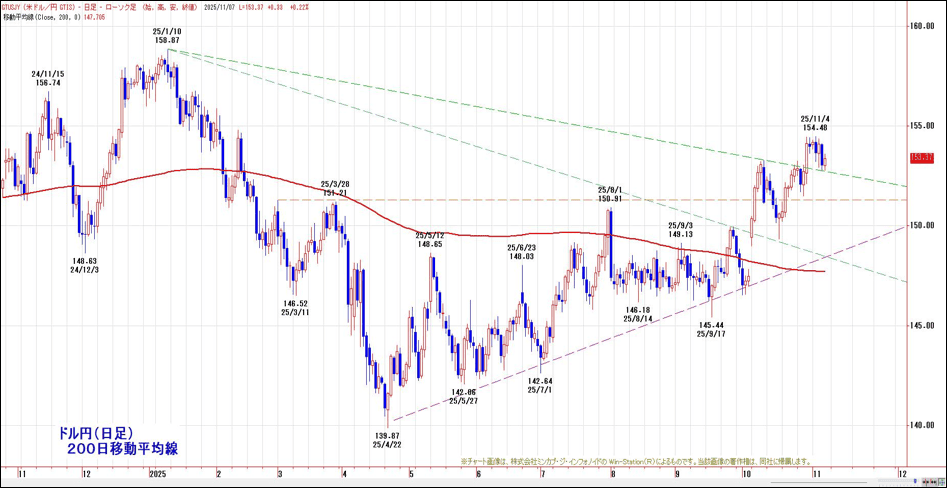Image resolution: width=947 pixels, height=488 pixels.
Task: Click the 25/8/1 150.91 peak label
Action: pos(610,194)
